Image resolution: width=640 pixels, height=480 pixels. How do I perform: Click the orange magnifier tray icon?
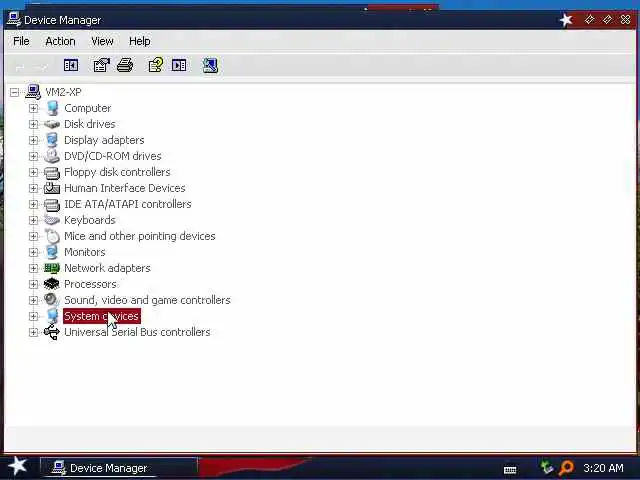[x=567, y=467]
